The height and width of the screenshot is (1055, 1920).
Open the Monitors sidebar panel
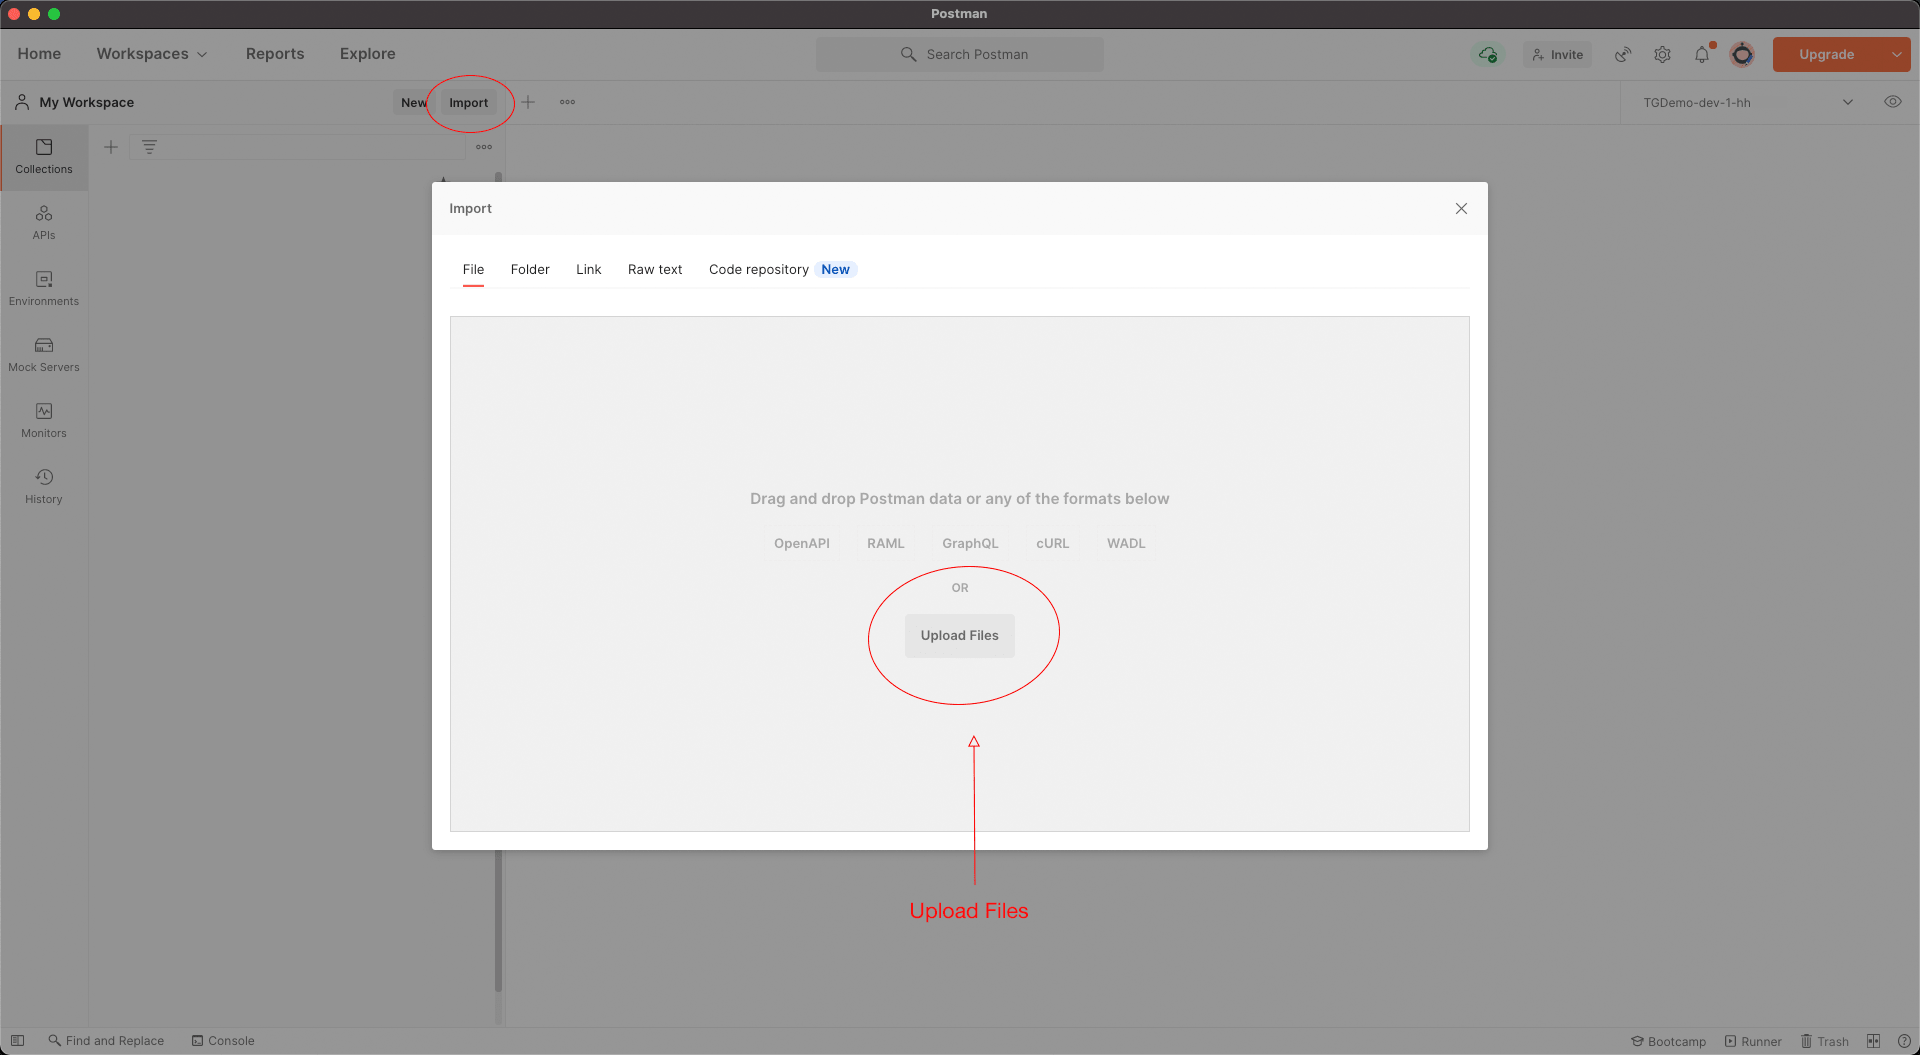tap(44, 420)
